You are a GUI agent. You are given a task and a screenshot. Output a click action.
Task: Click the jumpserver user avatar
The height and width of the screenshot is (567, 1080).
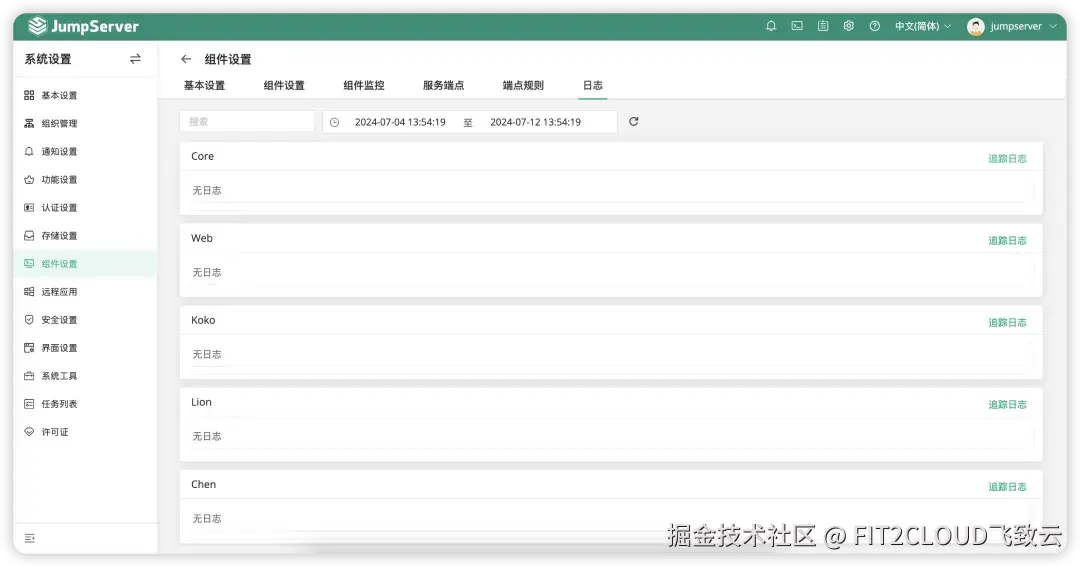pyautogui.click(x=975, y=26)
